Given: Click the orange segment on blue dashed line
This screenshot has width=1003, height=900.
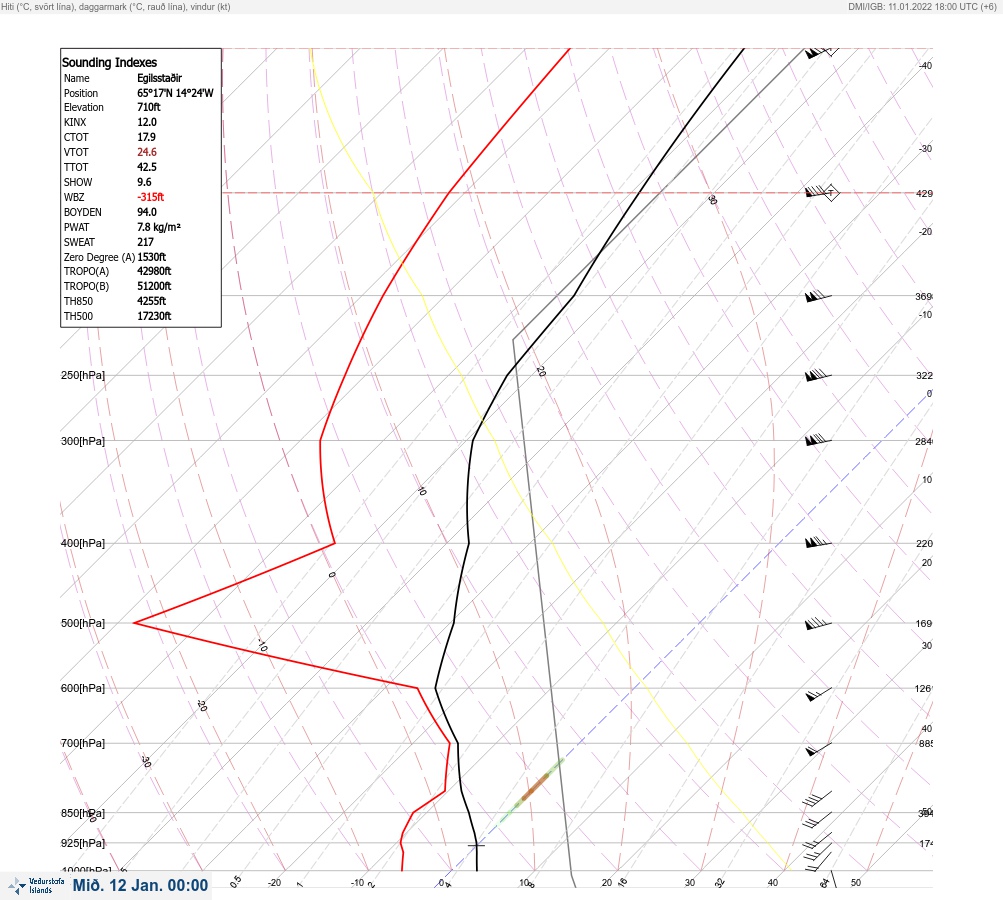Looking at the screenshot, I should [535, 787].
